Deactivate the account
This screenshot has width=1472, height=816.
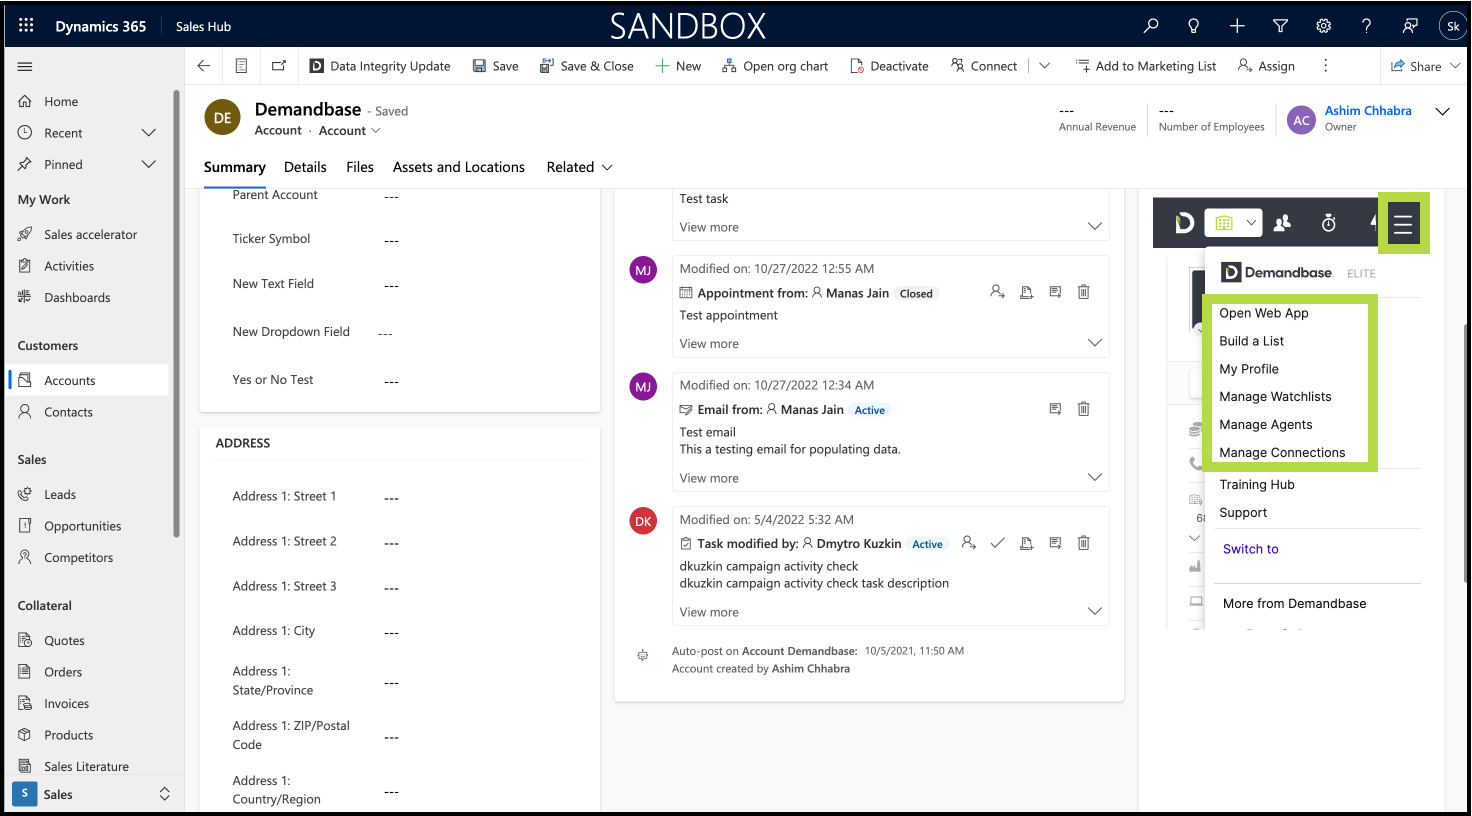pos(889,66)
